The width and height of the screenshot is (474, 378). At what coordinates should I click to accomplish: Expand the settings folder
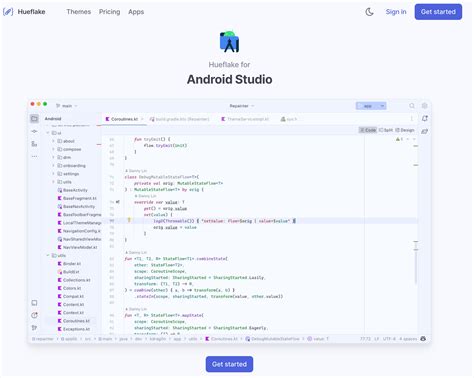(53, 174)
